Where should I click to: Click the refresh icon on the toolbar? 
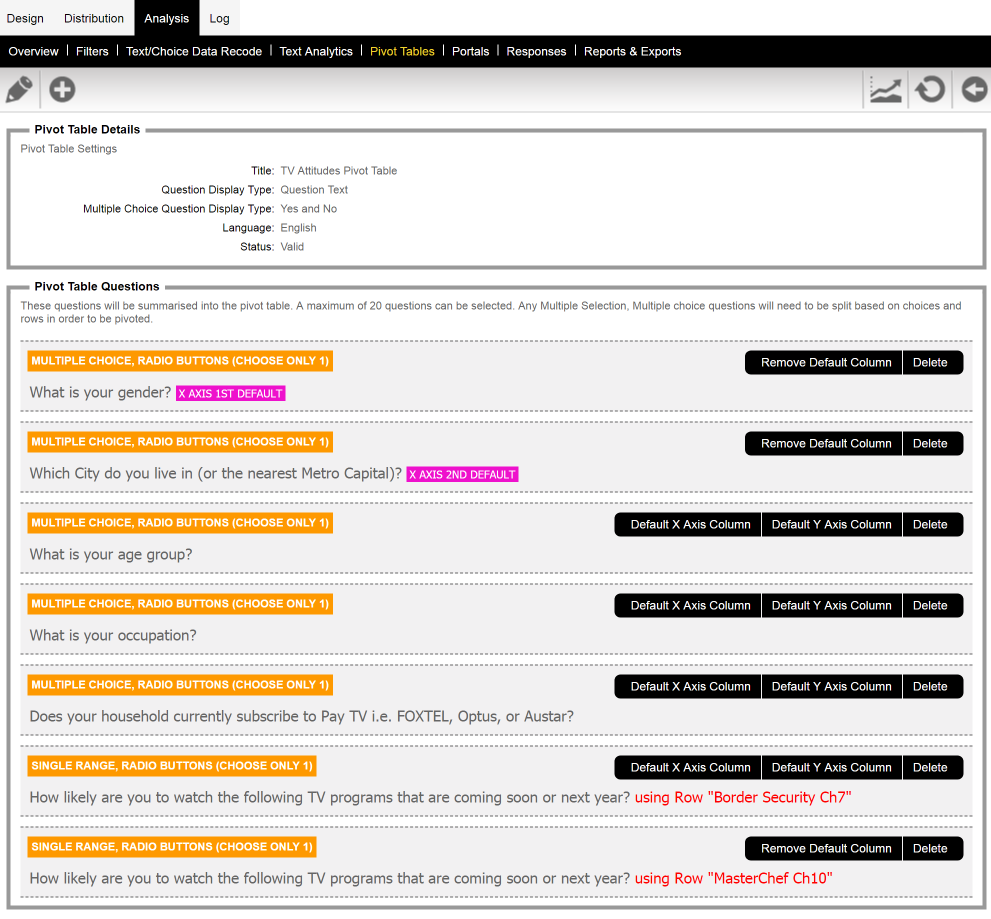929,89
